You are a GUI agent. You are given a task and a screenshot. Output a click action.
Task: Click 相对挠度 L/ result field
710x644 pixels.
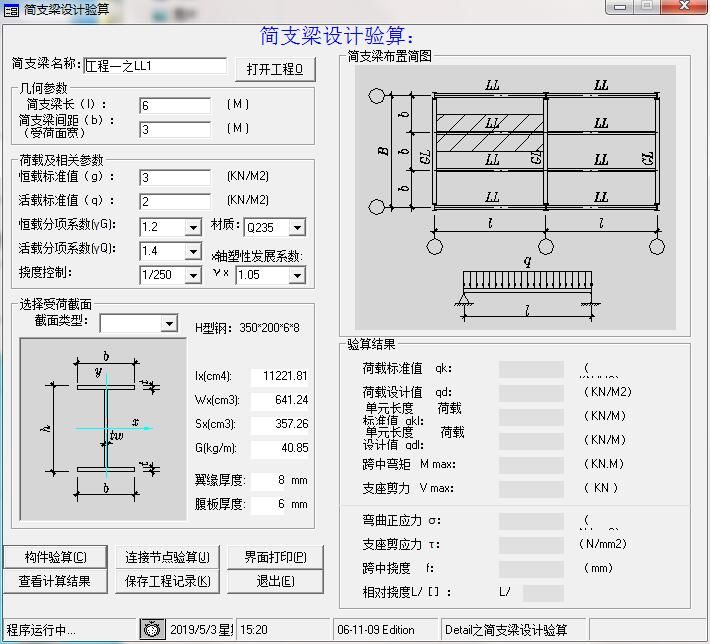tap(543, 593)
